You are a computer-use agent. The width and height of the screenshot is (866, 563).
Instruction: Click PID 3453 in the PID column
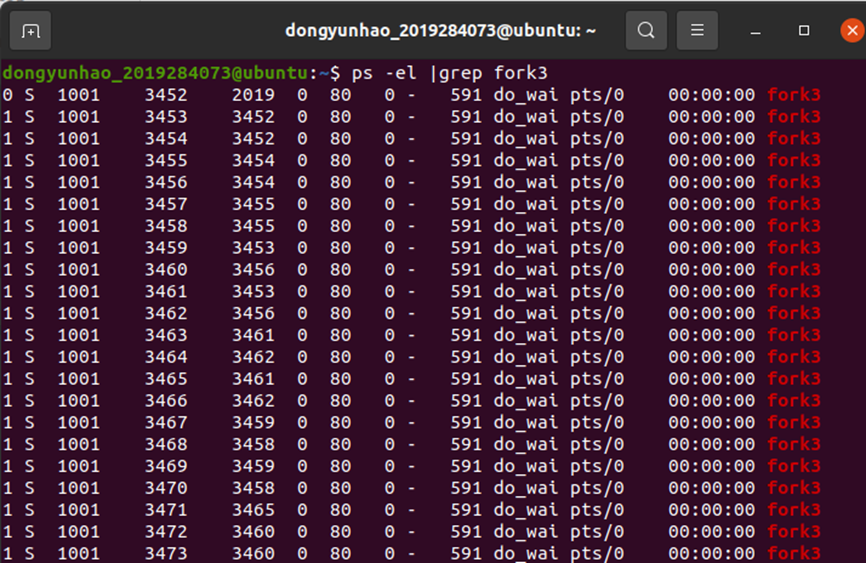[x=166, y=117]
